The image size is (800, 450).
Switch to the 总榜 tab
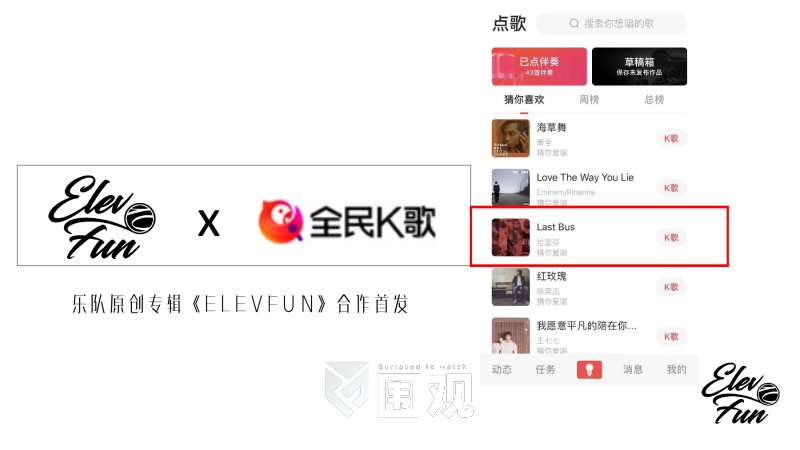tap(654, 99)
